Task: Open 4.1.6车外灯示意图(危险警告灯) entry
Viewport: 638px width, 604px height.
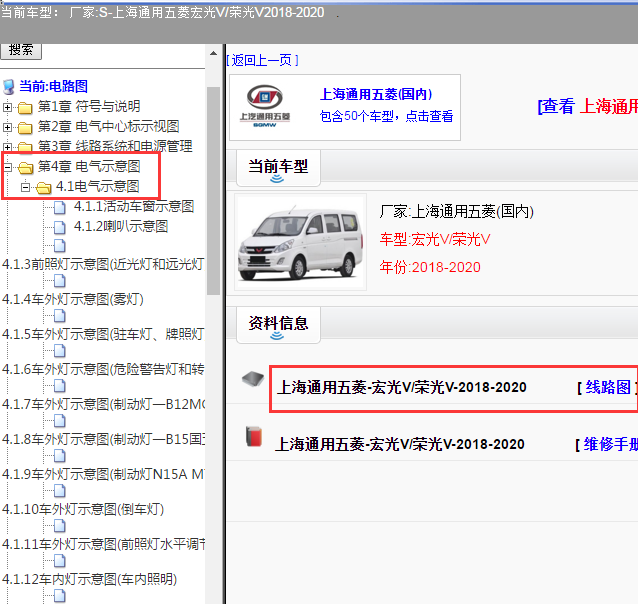Action: tap(103, 370)
